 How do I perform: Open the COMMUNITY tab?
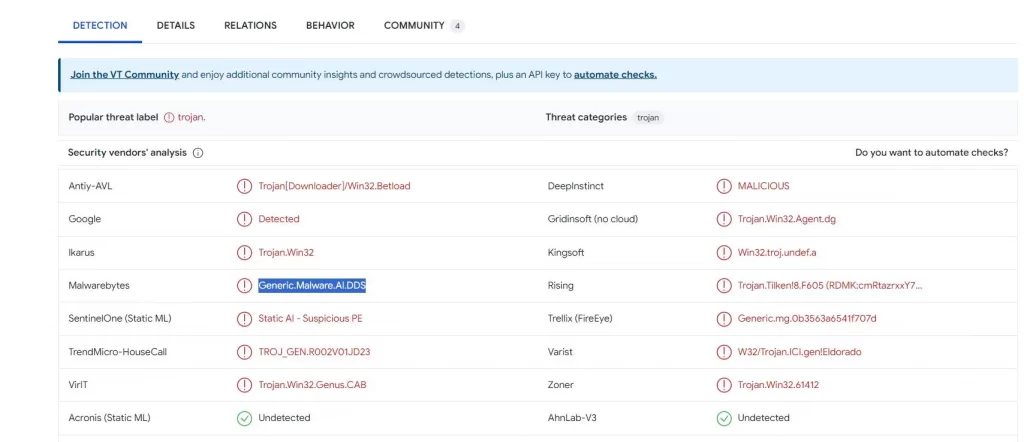pyautogui.click(x=424, y=25)
